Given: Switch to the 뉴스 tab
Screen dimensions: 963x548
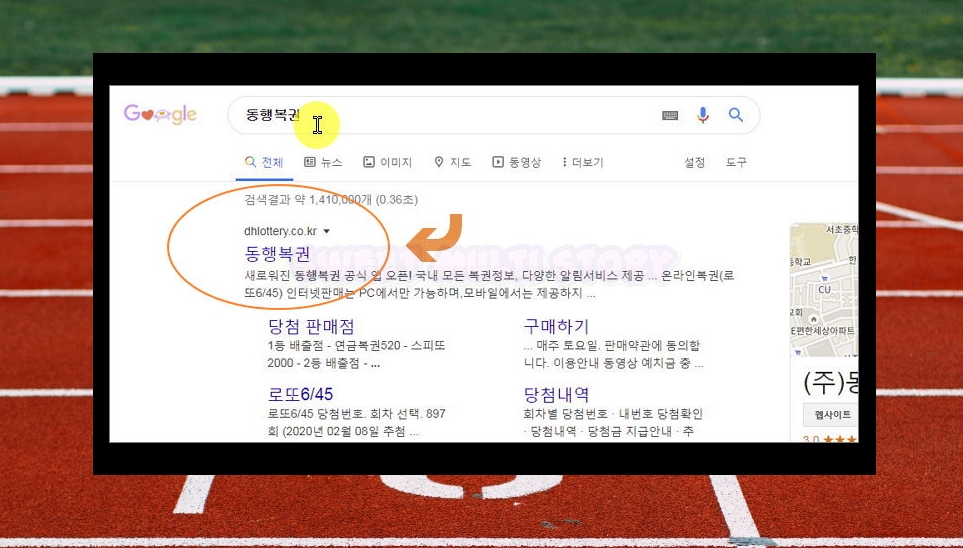Looking at the screenshot, I should (323, 162).
